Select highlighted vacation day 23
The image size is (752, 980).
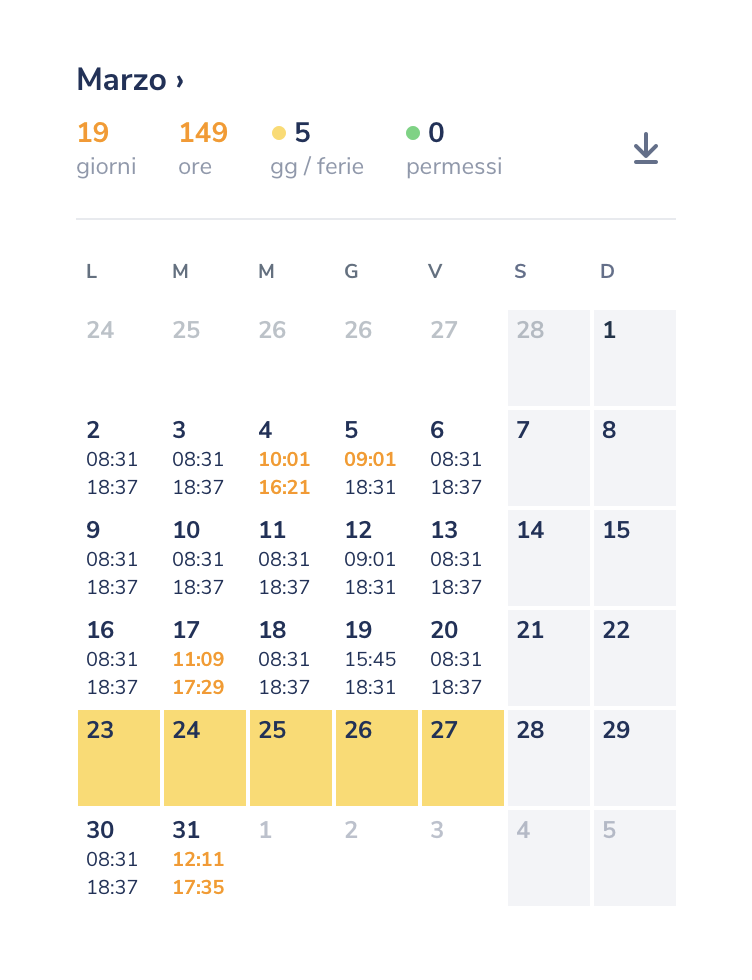coord(119,757)
